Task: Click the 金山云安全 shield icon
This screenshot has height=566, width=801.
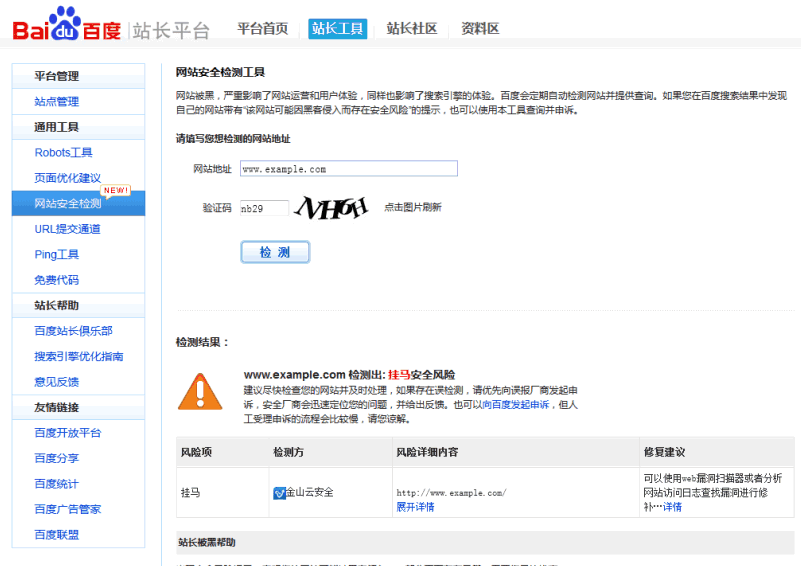Action: coord(279,493)
